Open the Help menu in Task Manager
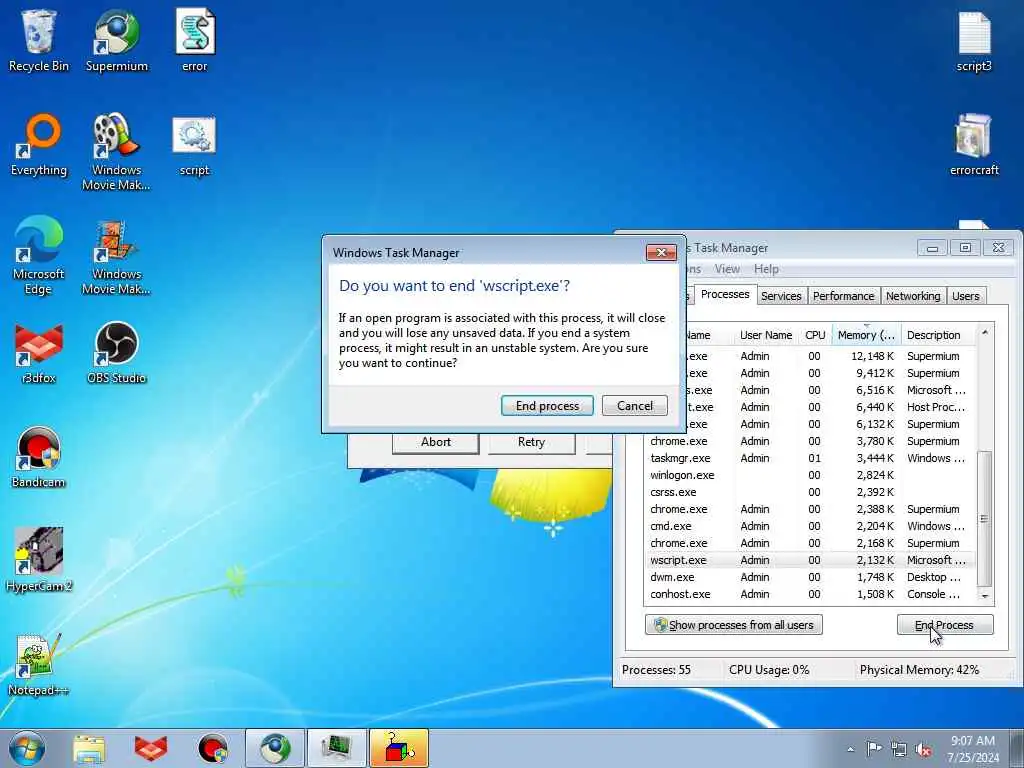Viewport: 1024px width, 768px height. coord(766,269)
